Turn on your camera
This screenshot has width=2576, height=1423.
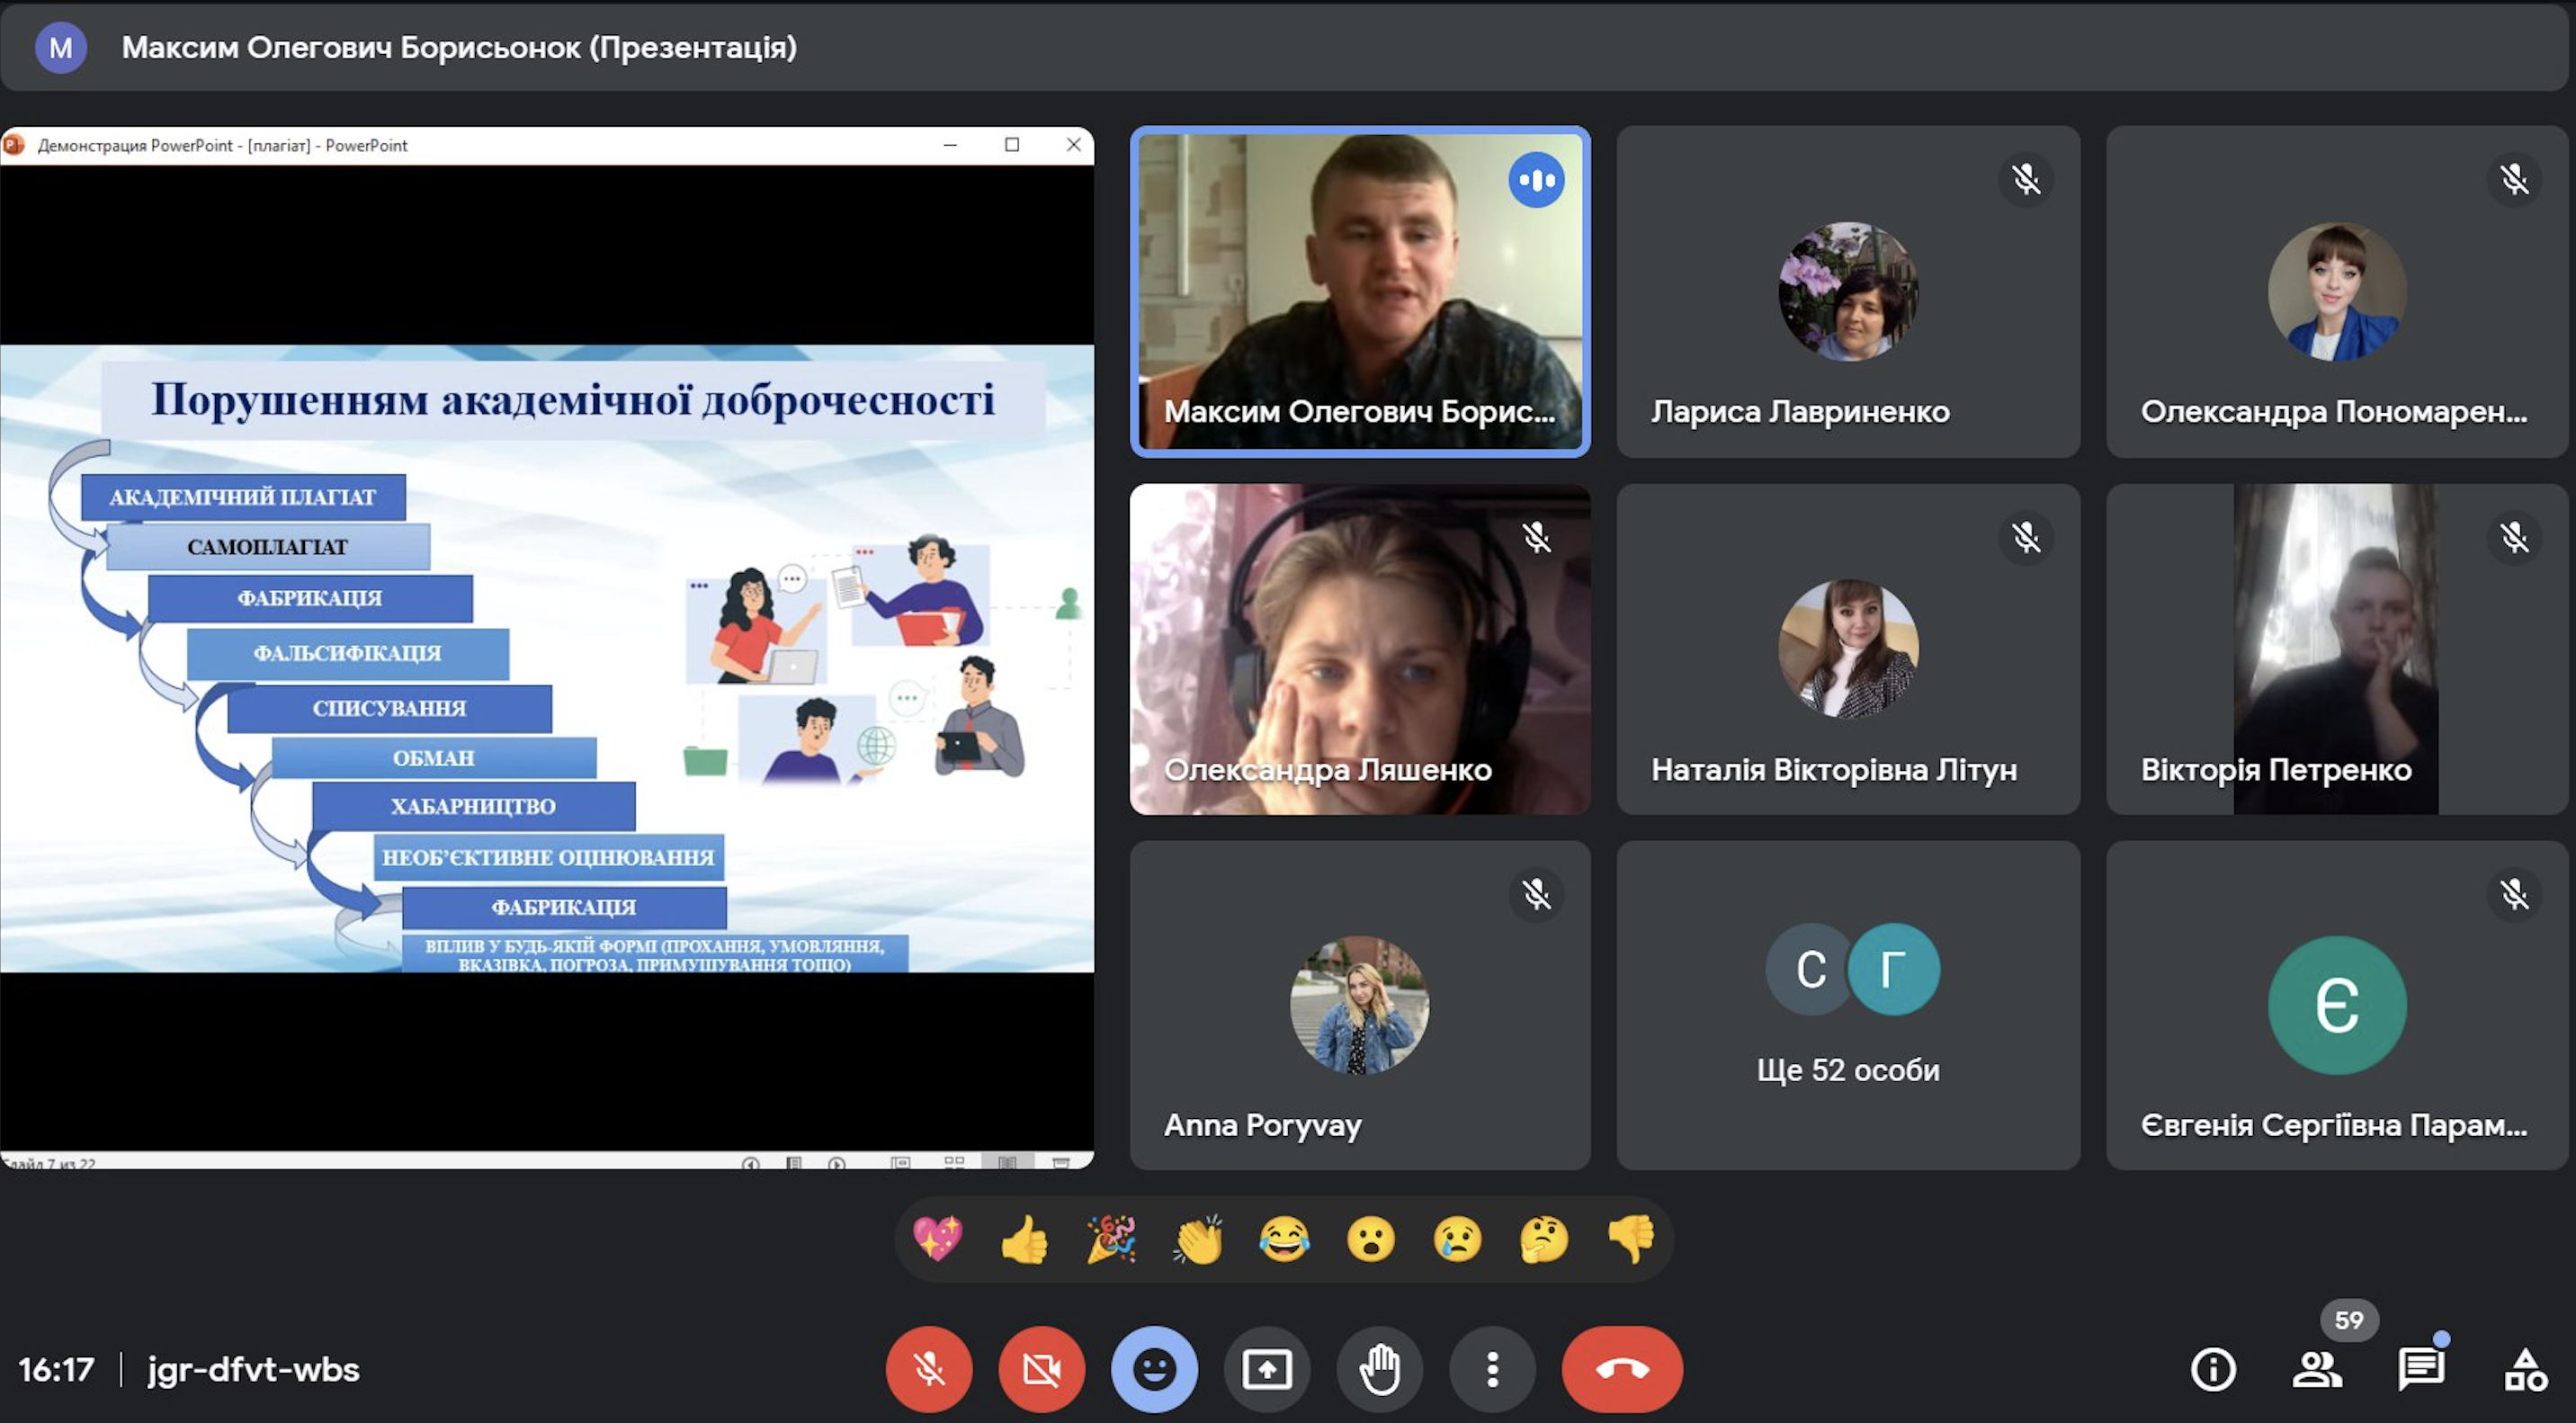[x=1041, y=1369]
